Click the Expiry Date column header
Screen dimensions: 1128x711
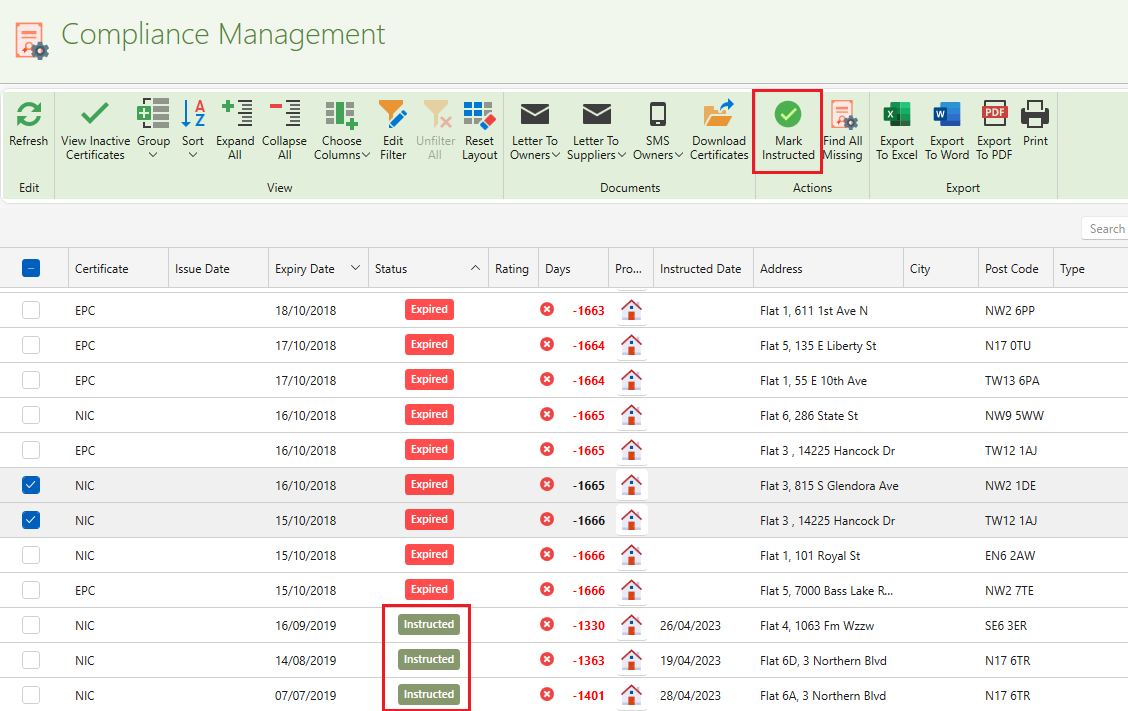305,269
